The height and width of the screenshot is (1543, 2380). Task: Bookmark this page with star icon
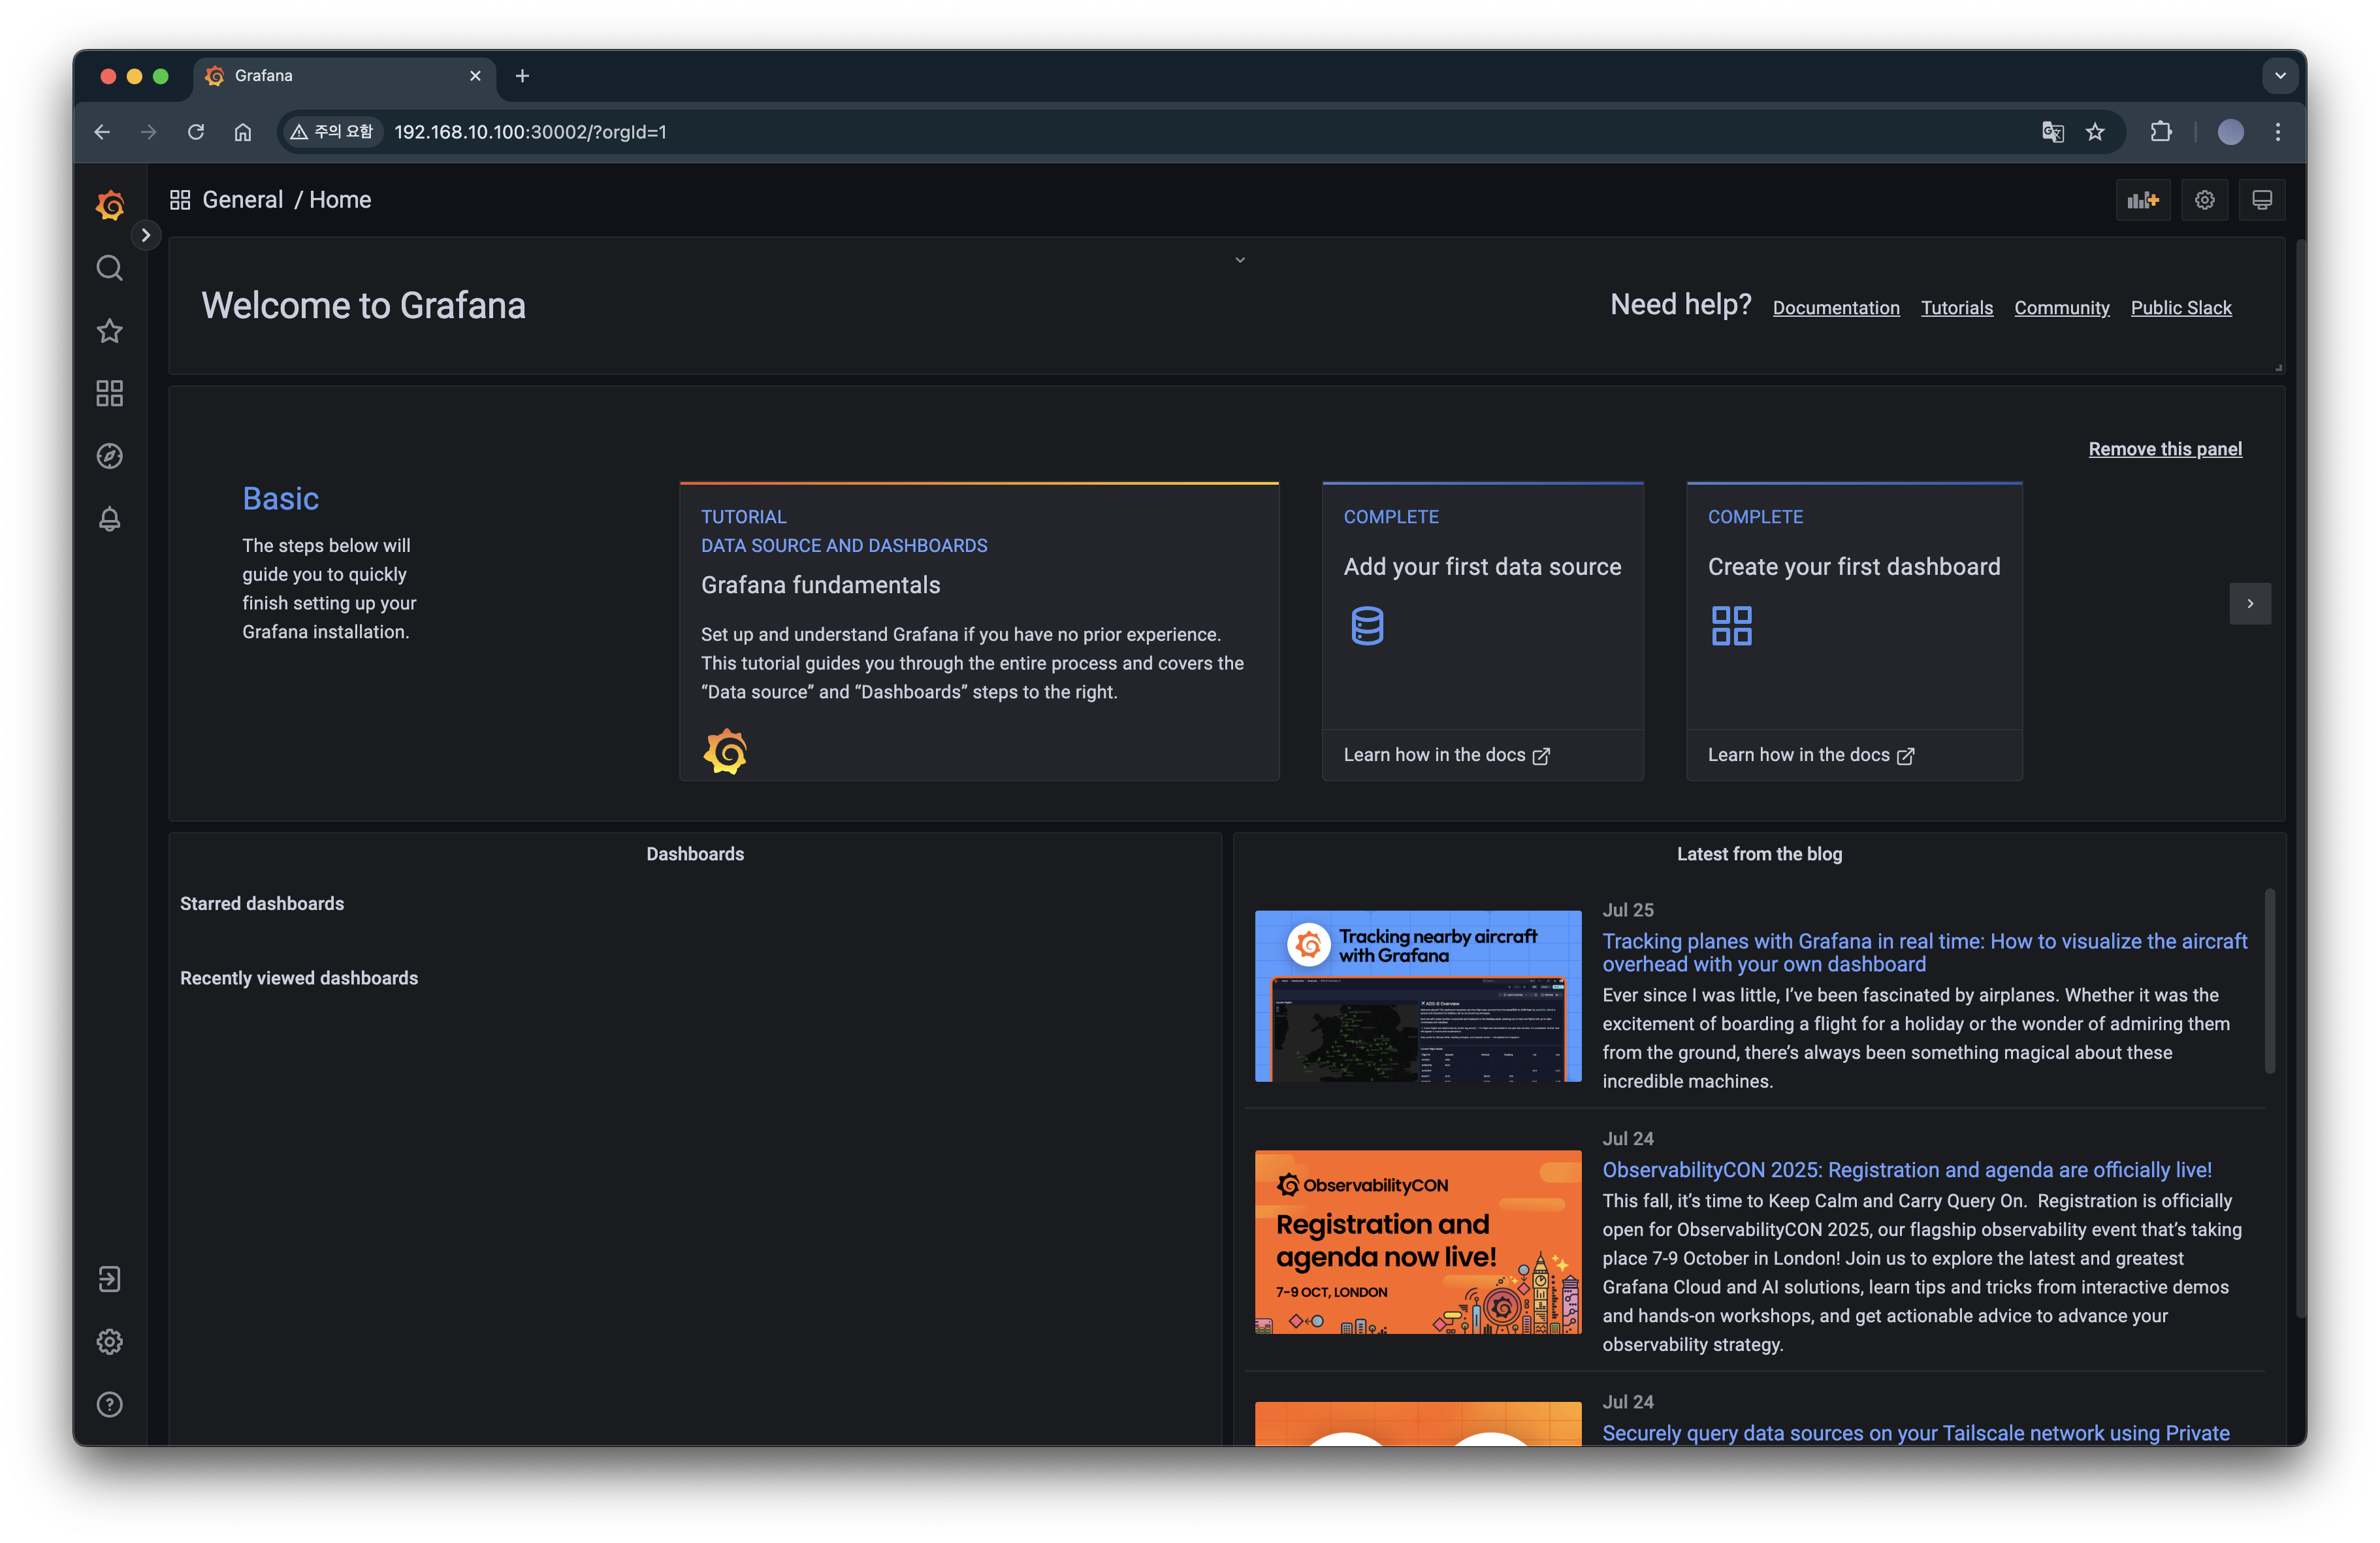[x=2095, y=132]
